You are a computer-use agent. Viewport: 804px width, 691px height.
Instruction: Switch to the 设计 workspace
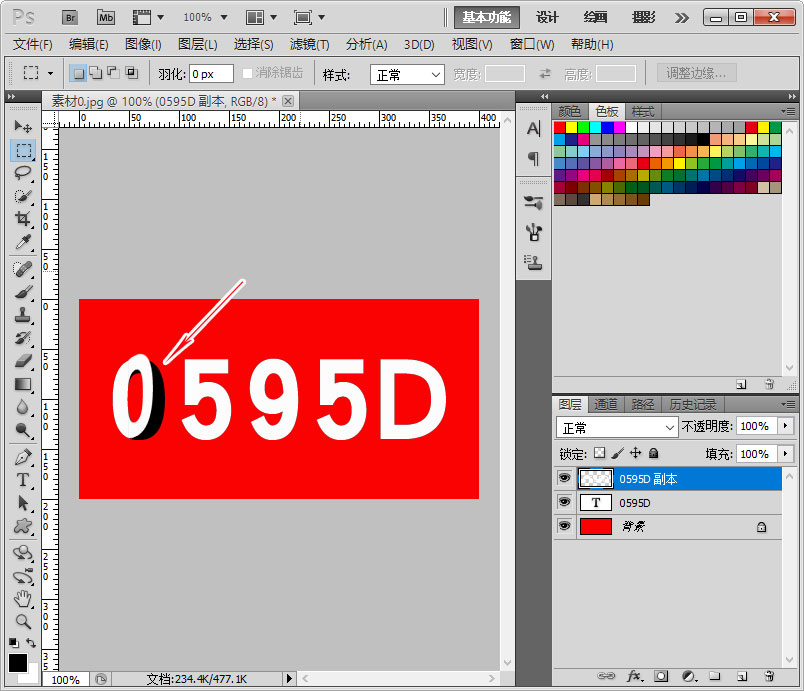547,17
